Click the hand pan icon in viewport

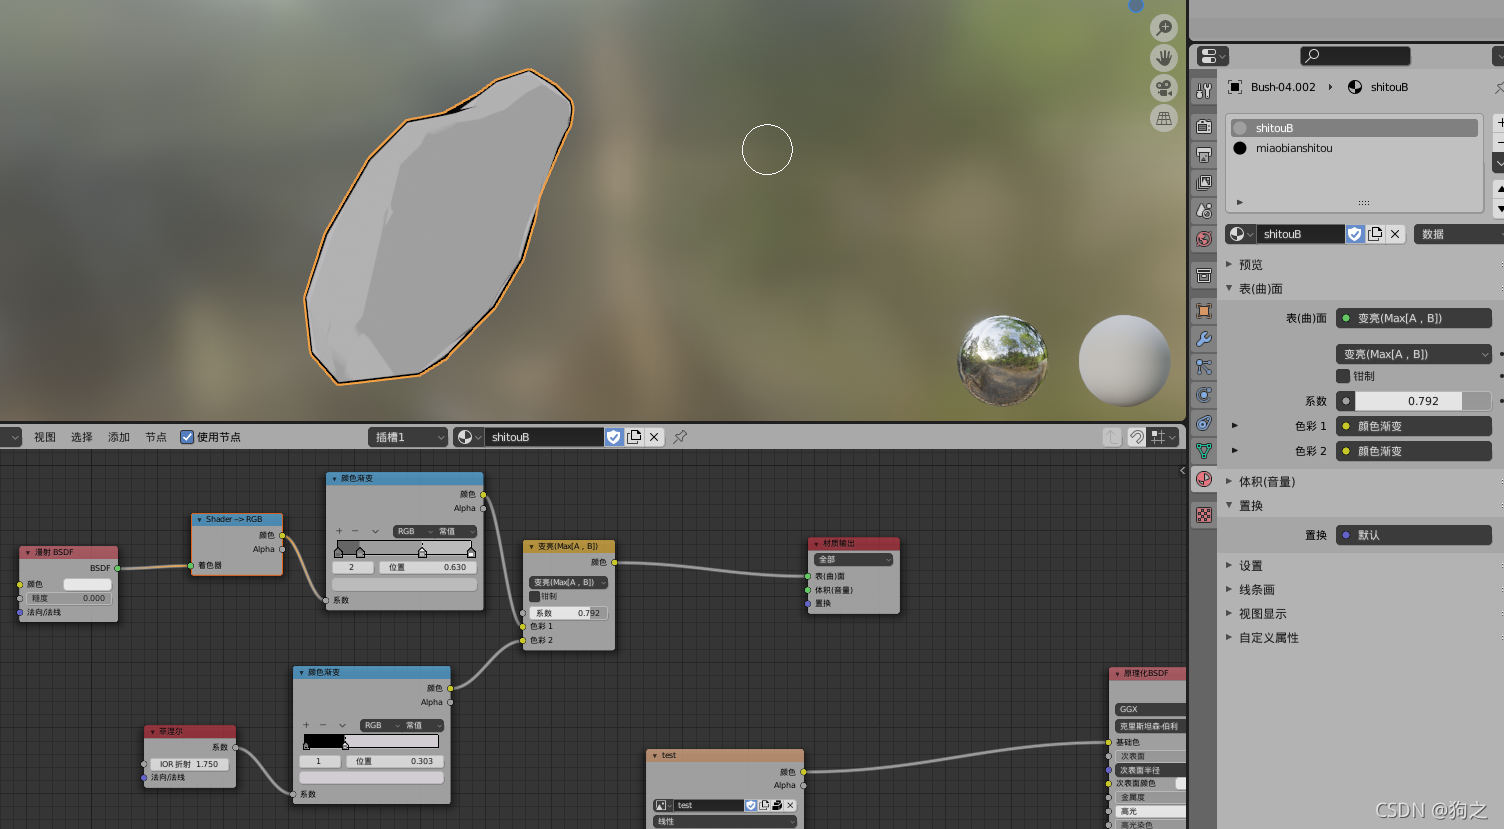point(1163,57)
